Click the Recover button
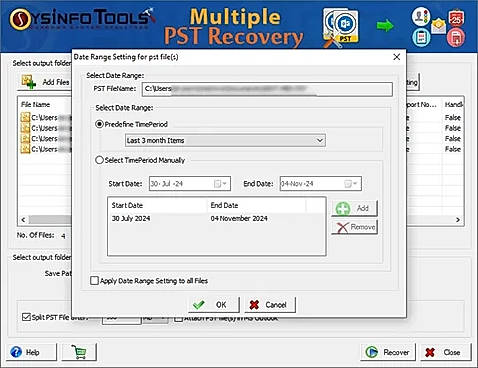This screenshot has height=368, width=478. click(x=388, y=352)
